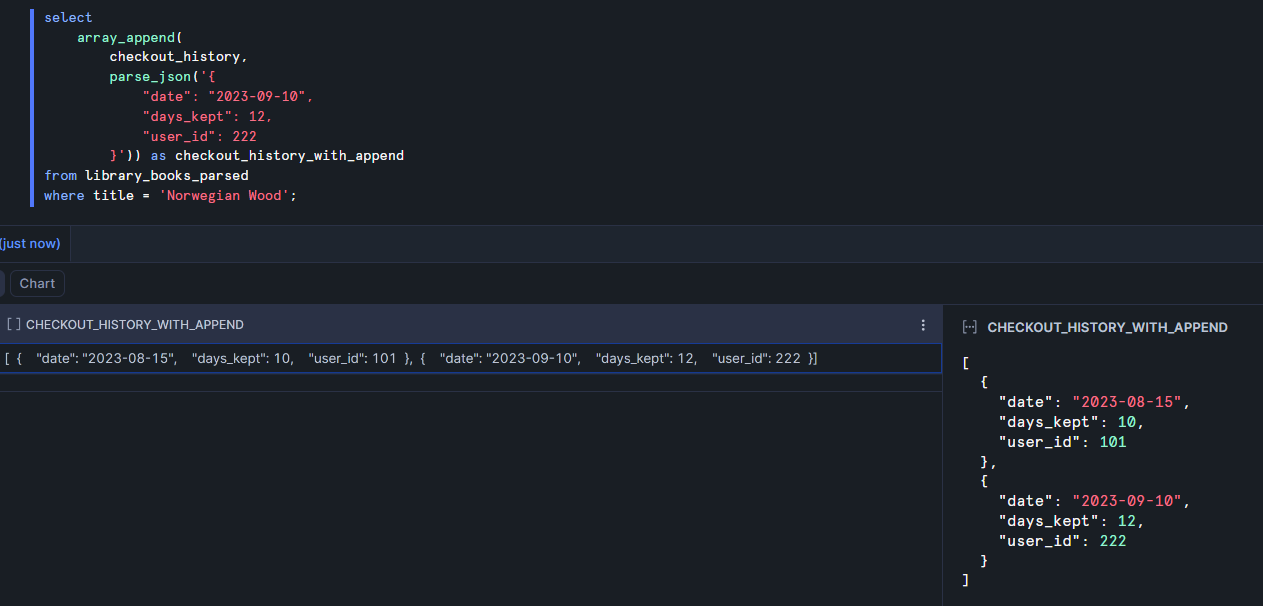Select the '(just now)' query result tab

click(x=30, y=244)
